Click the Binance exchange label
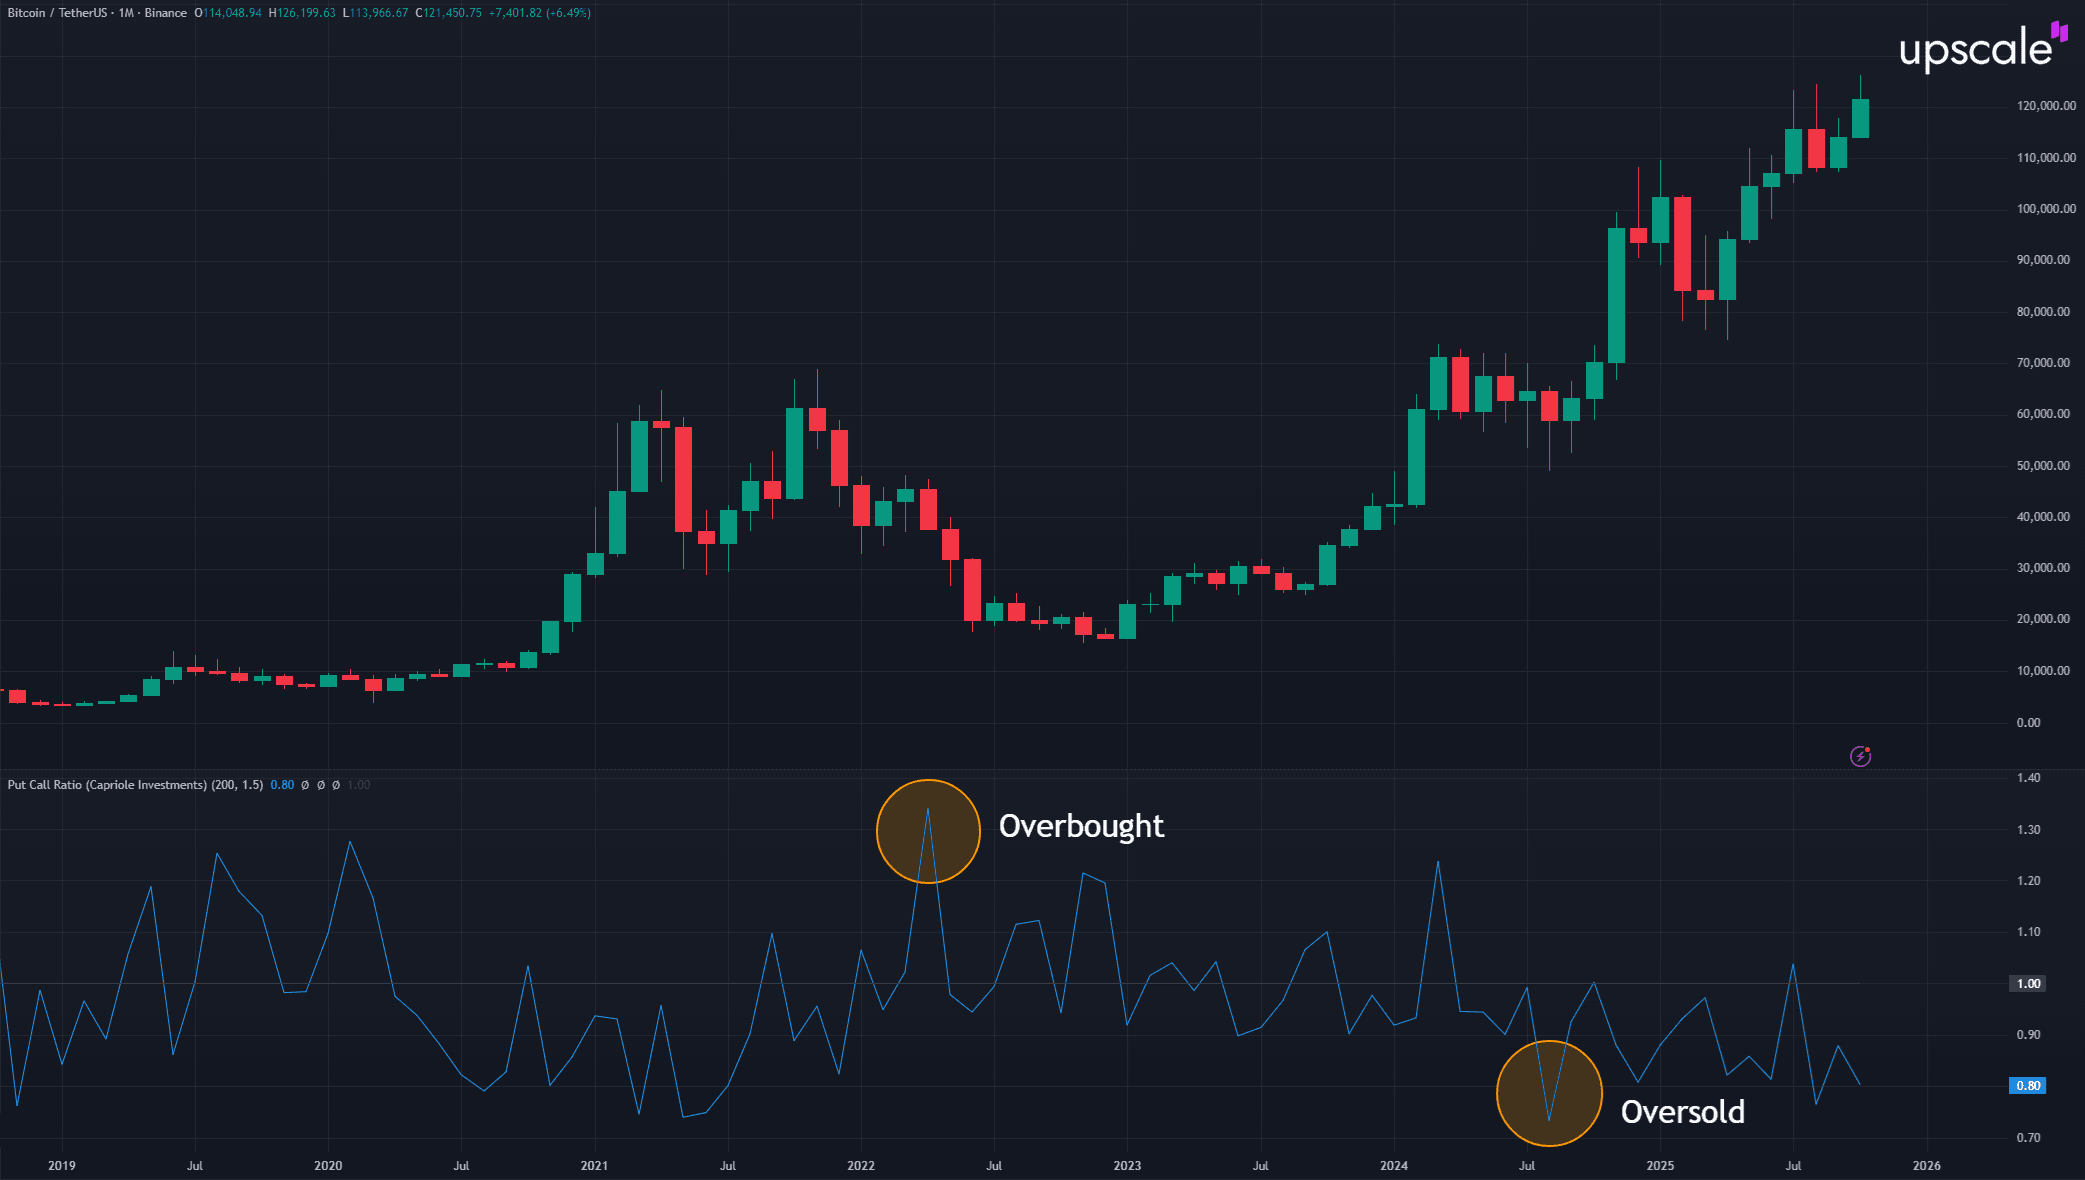Screen dimensions: 2085x1180 (x=165, y=13)
